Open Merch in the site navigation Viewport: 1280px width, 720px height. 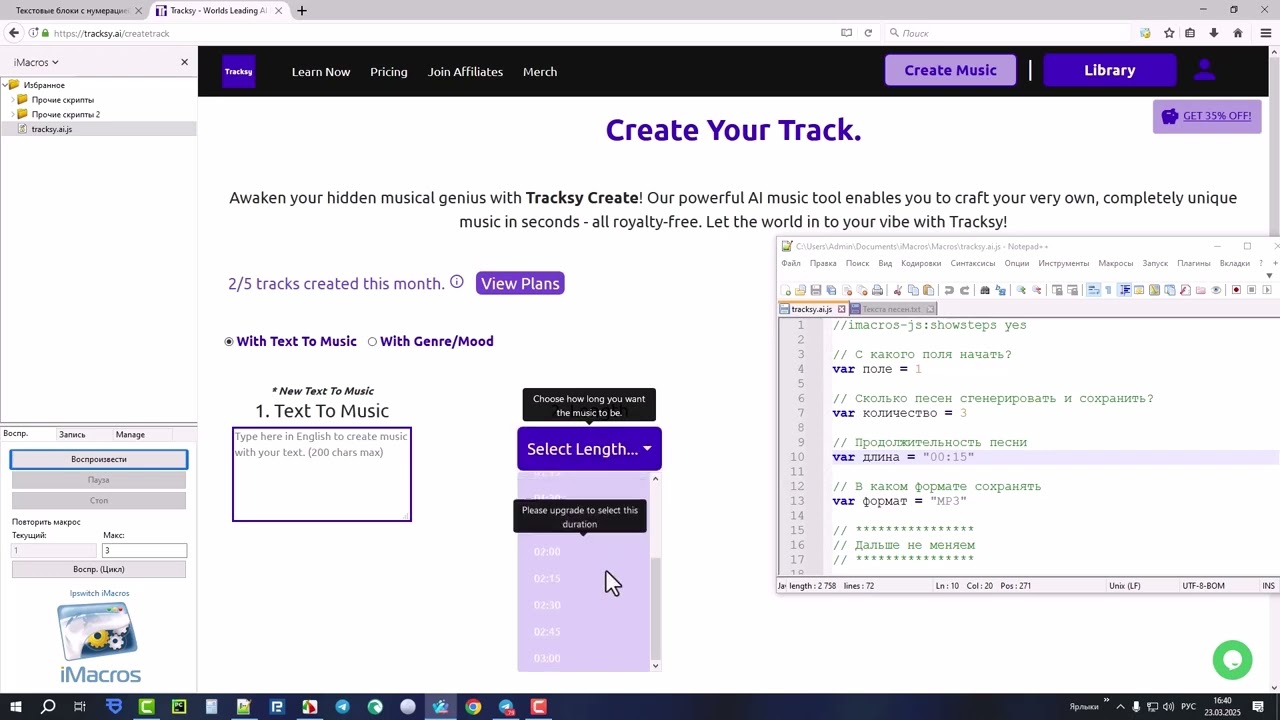pyautogui.click(x=540, y=71)
